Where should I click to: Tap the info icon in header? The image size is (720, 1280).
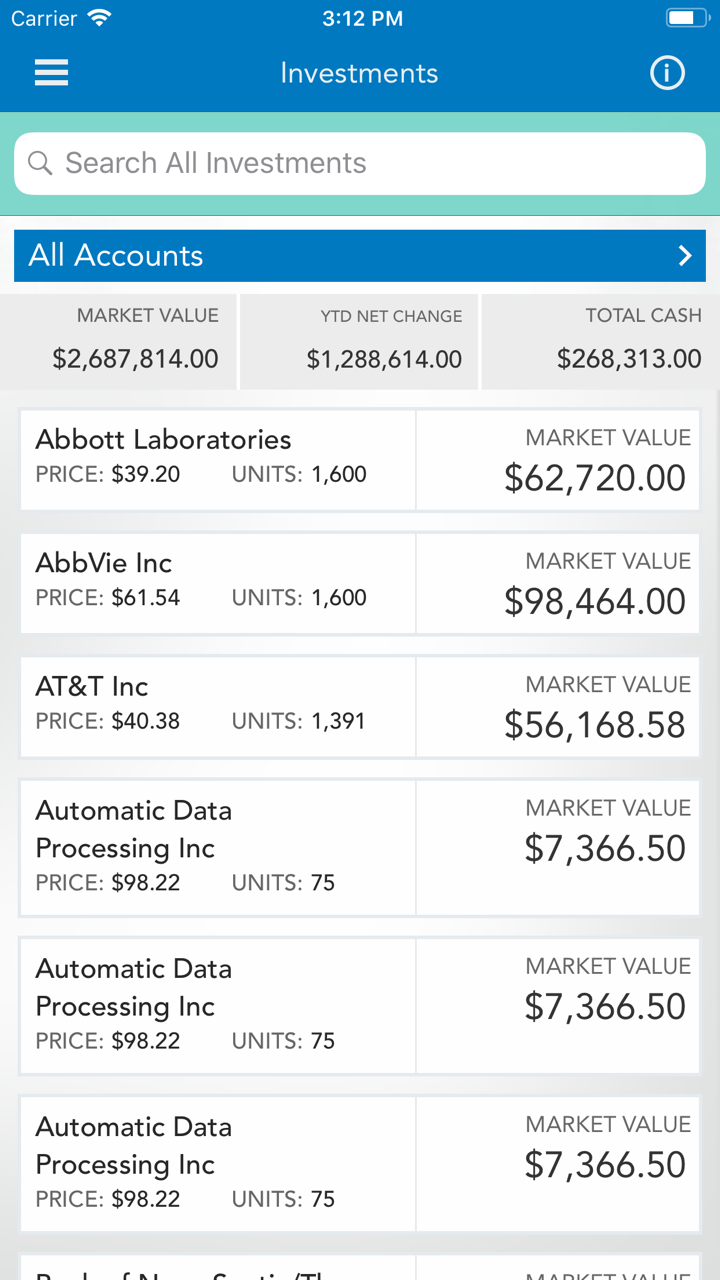coord(667,73)
